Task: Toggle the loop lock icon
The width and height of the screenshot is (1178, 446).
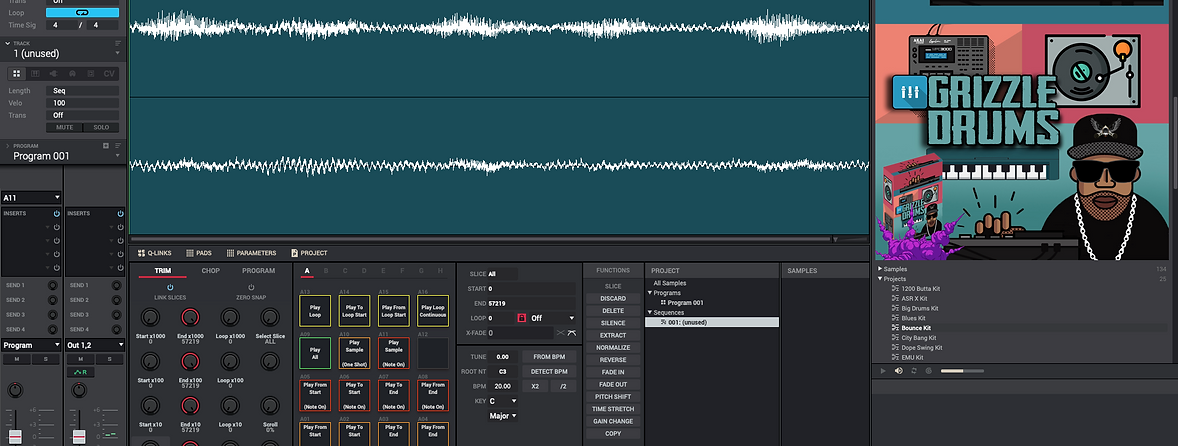Action: [521, 318]
